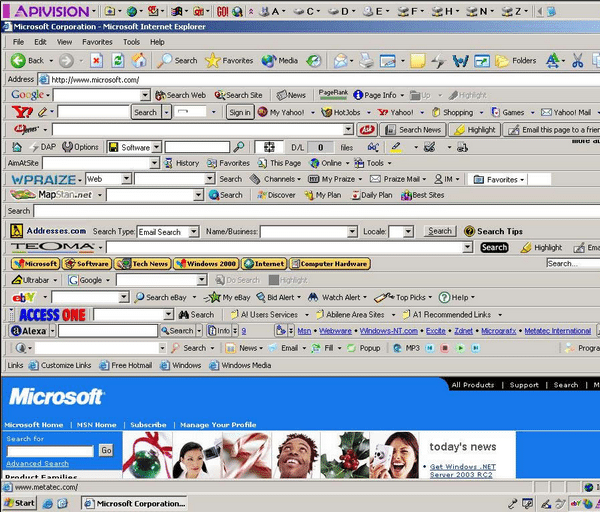Screen dimensions: 600x512
Task: Expand the Locale dropdown
Action: [x=408, y=232]
